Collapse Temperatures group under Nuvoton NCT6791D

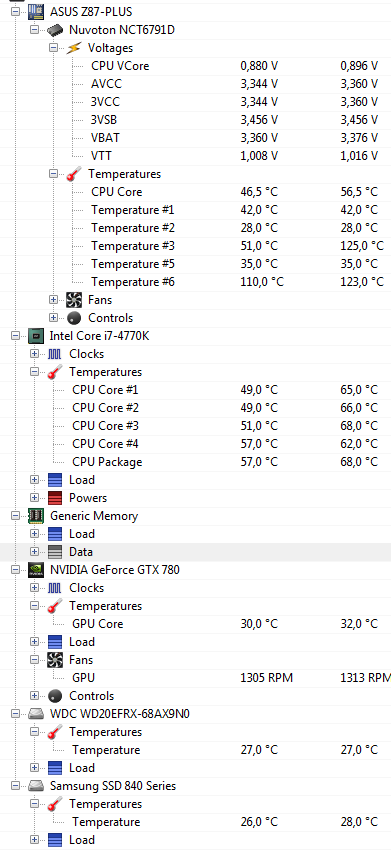pyautogui.click(x=53, y=174)
